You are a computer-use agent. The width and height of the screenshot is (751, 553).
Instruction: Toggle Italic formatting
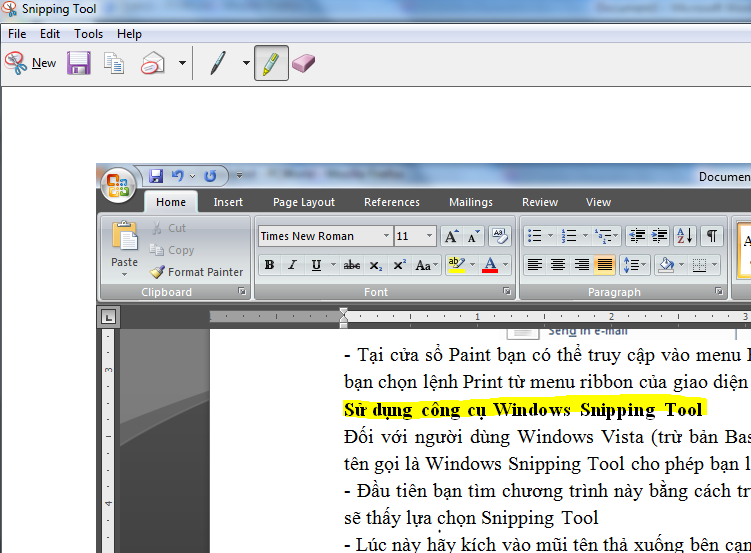pyautogui.click(x=292, y=265)
